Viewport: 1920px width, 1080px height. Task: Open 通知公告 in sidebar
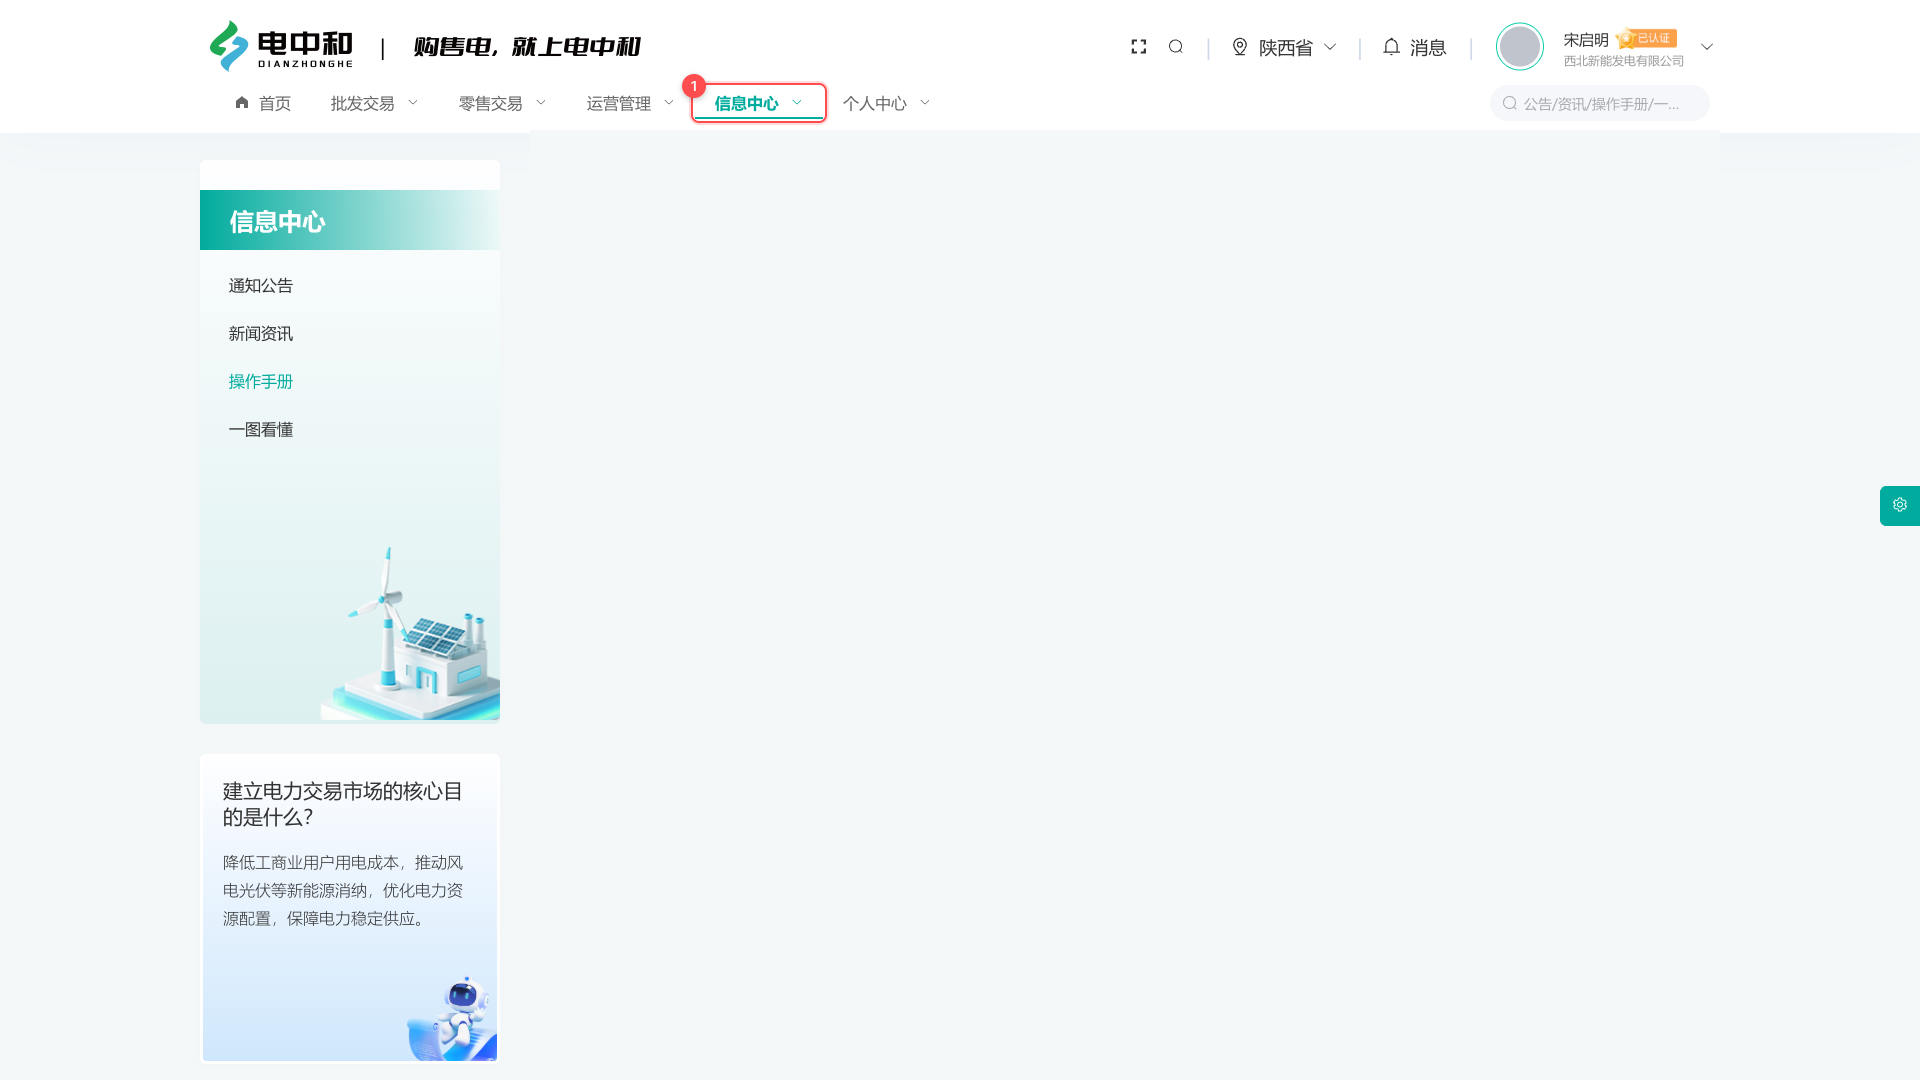[x=261, y=286]
